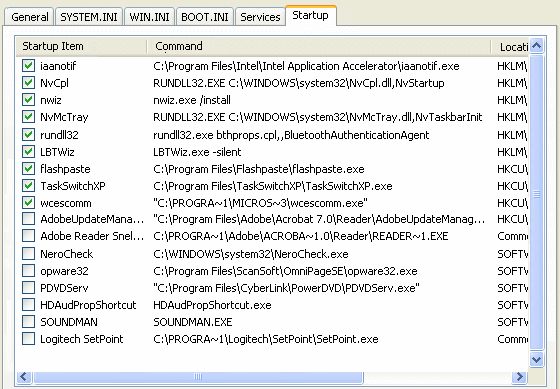
Task: Toggle the flashpaste checkbox
Action: pos(28,169)
